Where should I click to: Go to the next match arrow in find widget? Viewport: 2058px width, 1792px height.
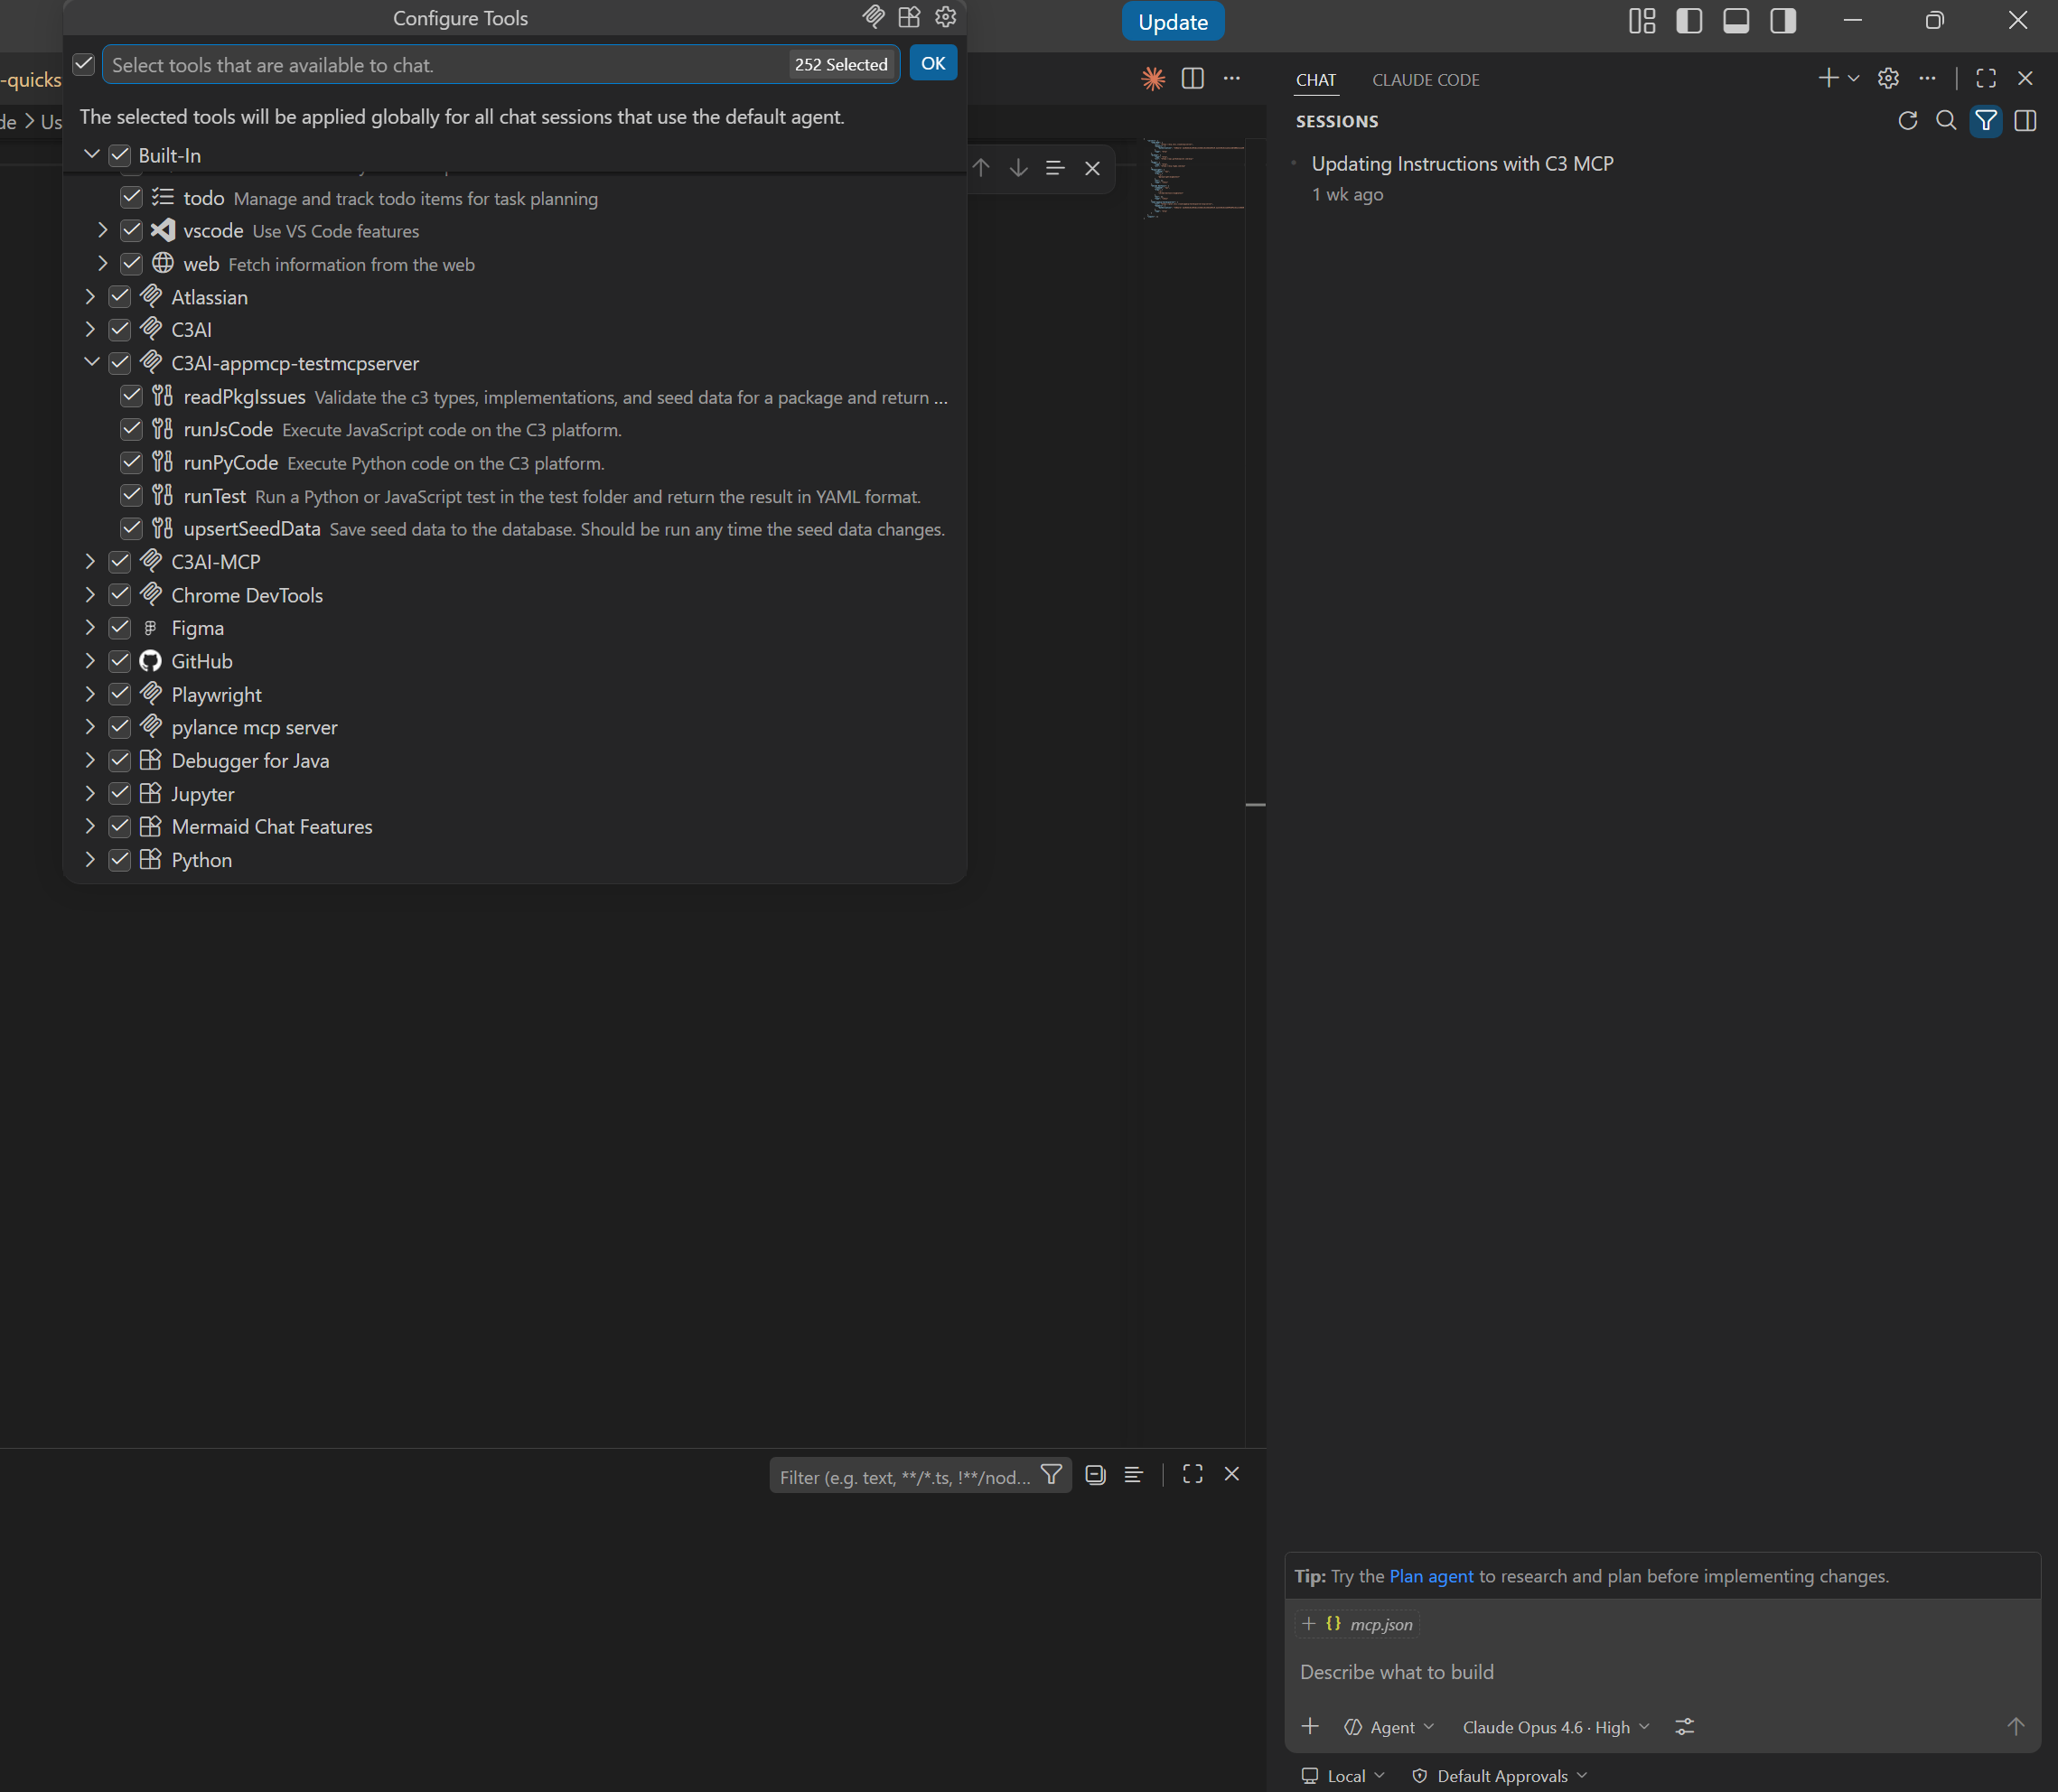coord(1018,168)
